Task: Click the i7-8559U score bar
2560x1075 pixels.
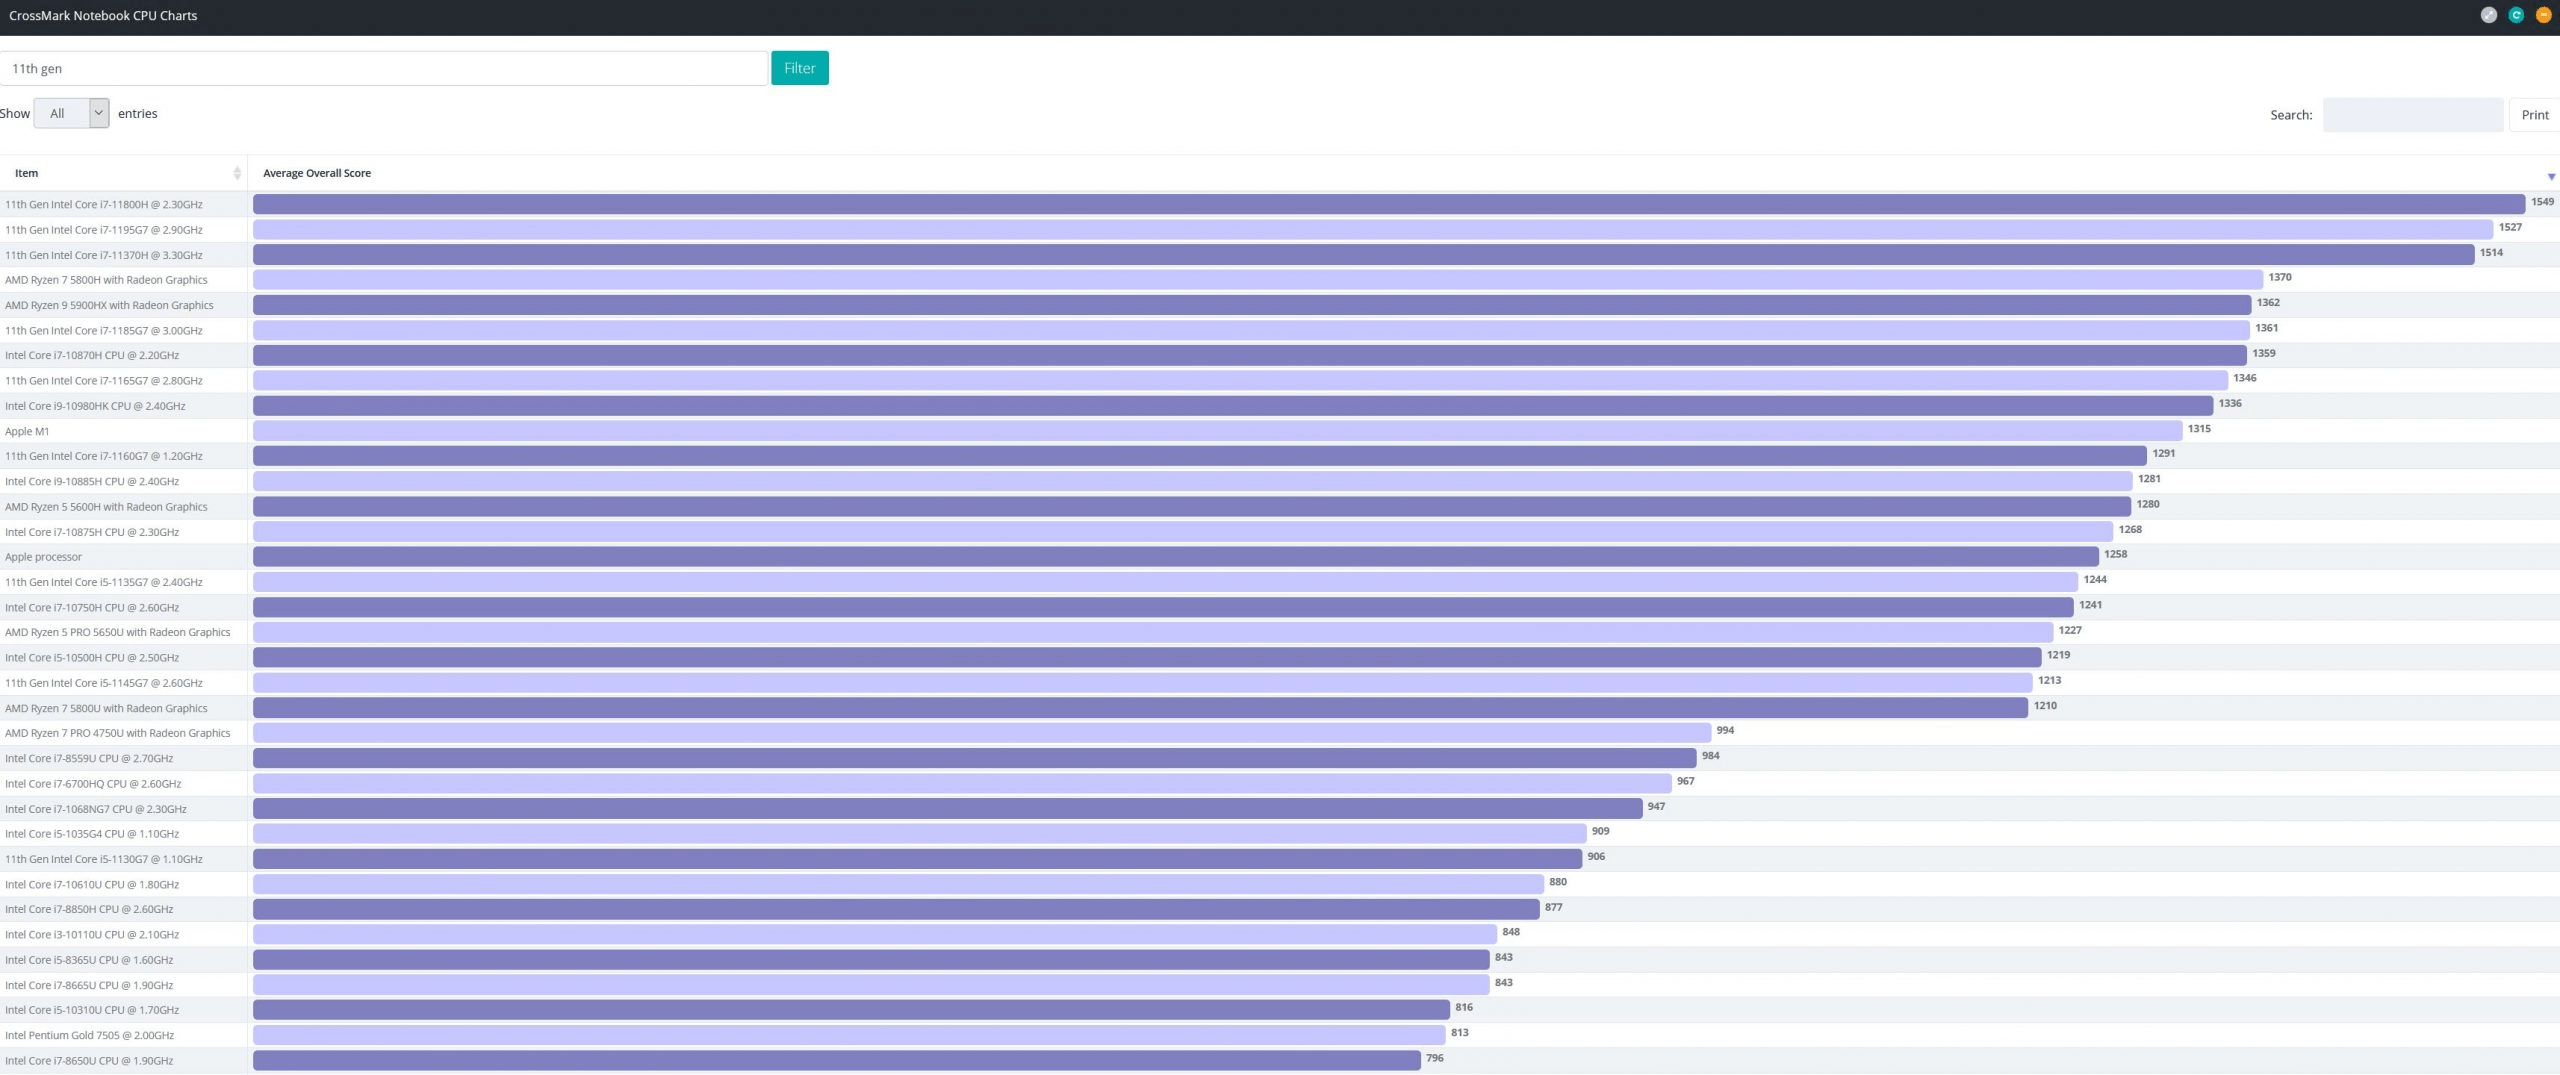Action: tap(974, 758)
